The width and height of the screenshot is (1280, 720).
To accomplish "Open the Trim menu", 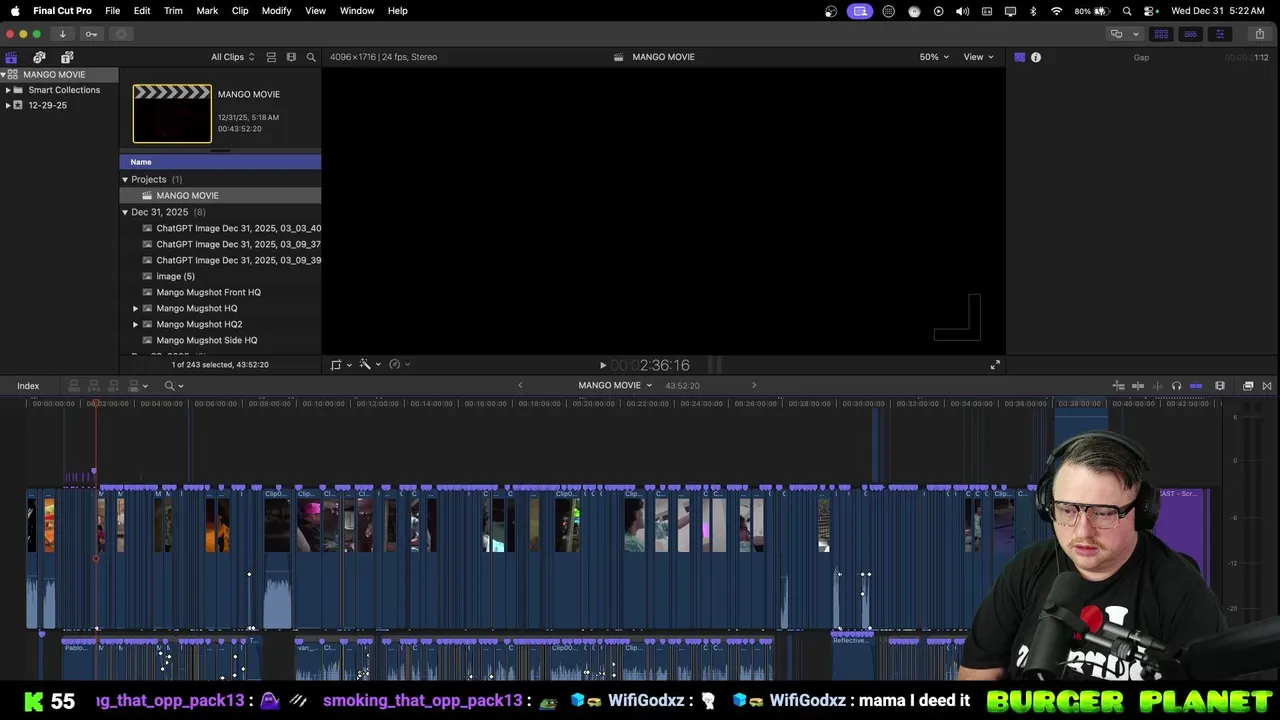I will [173, 11].
